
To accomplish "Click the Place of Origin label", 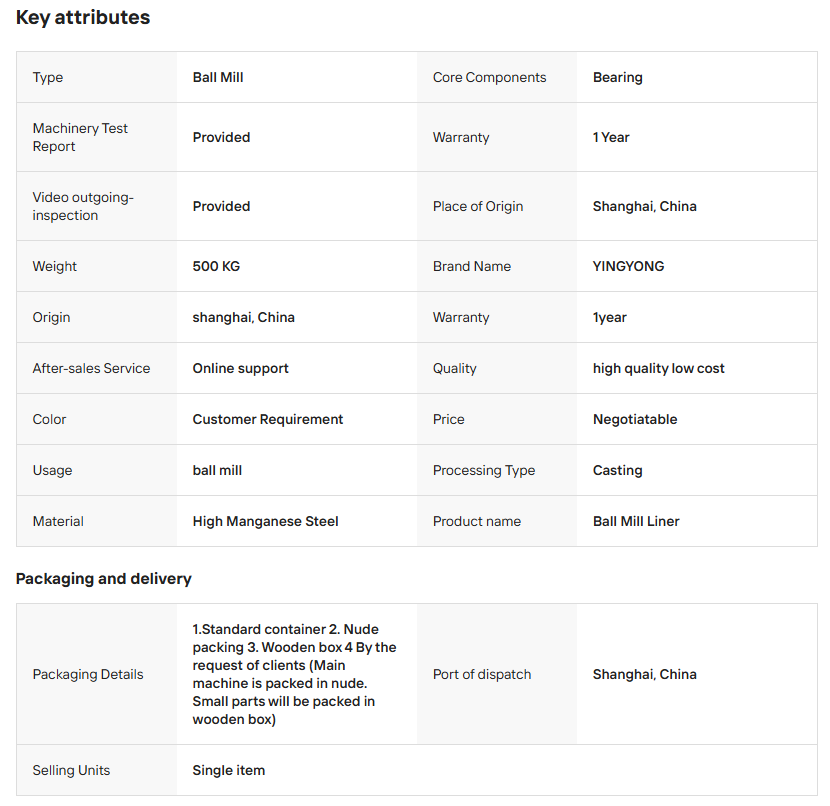I will (478, 206).
